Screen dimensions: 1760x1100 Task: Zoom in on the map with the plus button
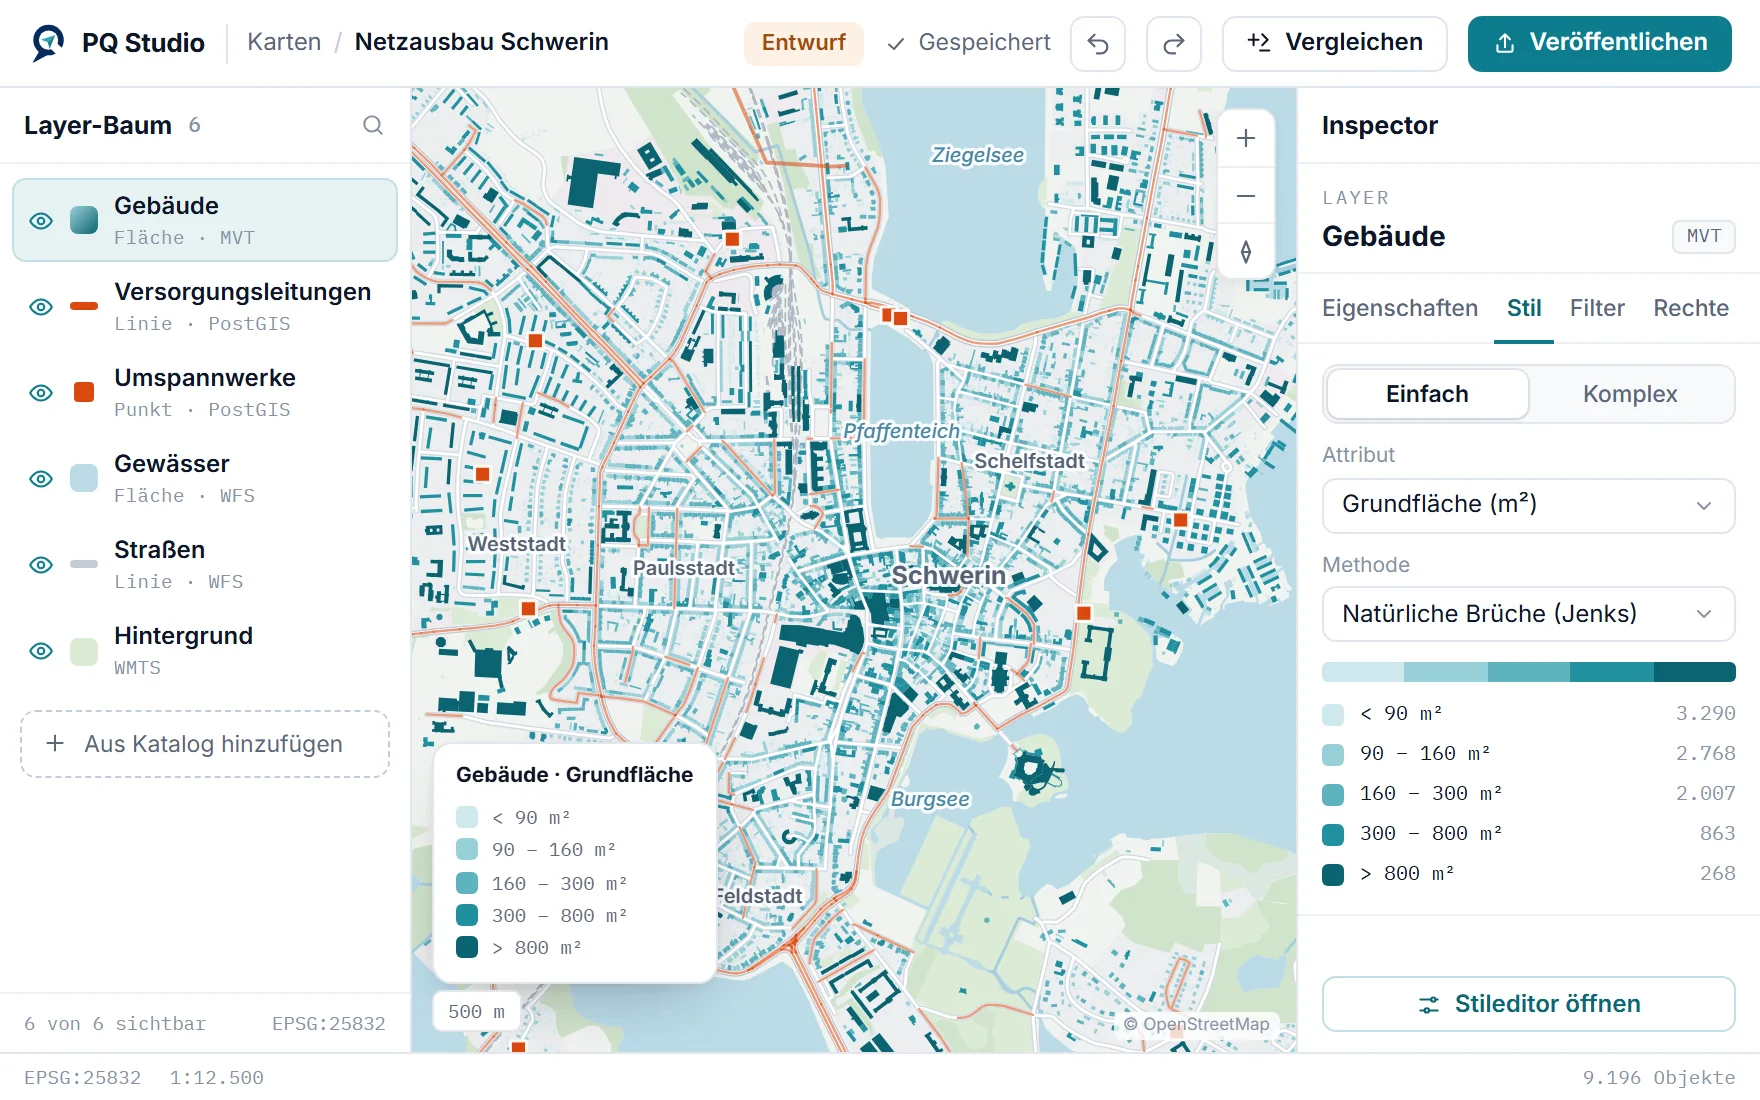[x=1246, y=138]
